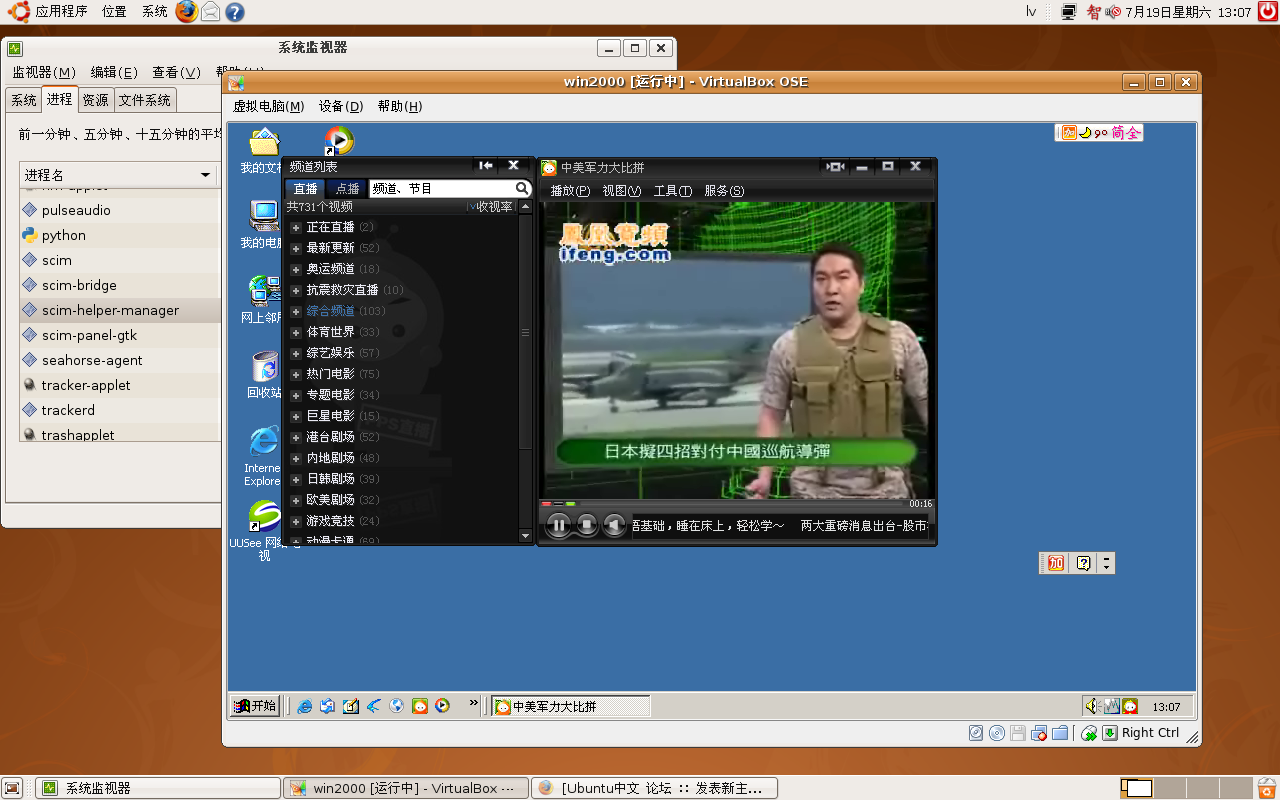Click Show Desktop quick launch icon
The image size is (1280, 800).
[351, 706]
